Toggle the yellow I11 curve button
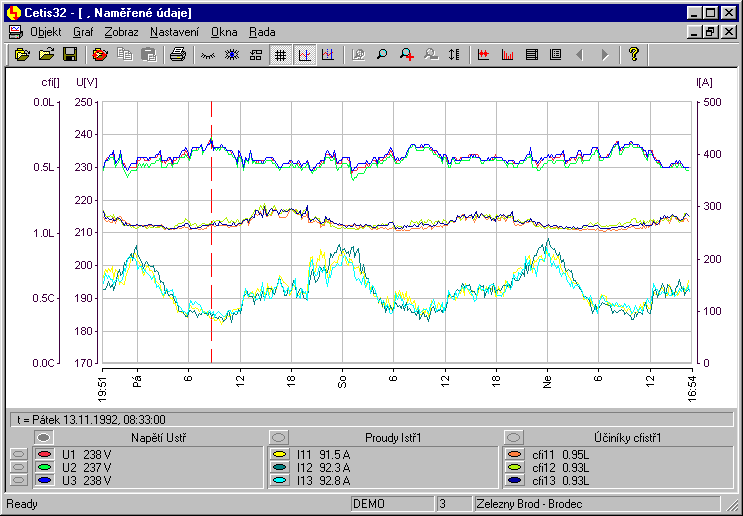Viewport: 743px width, 516px height. 280,454
